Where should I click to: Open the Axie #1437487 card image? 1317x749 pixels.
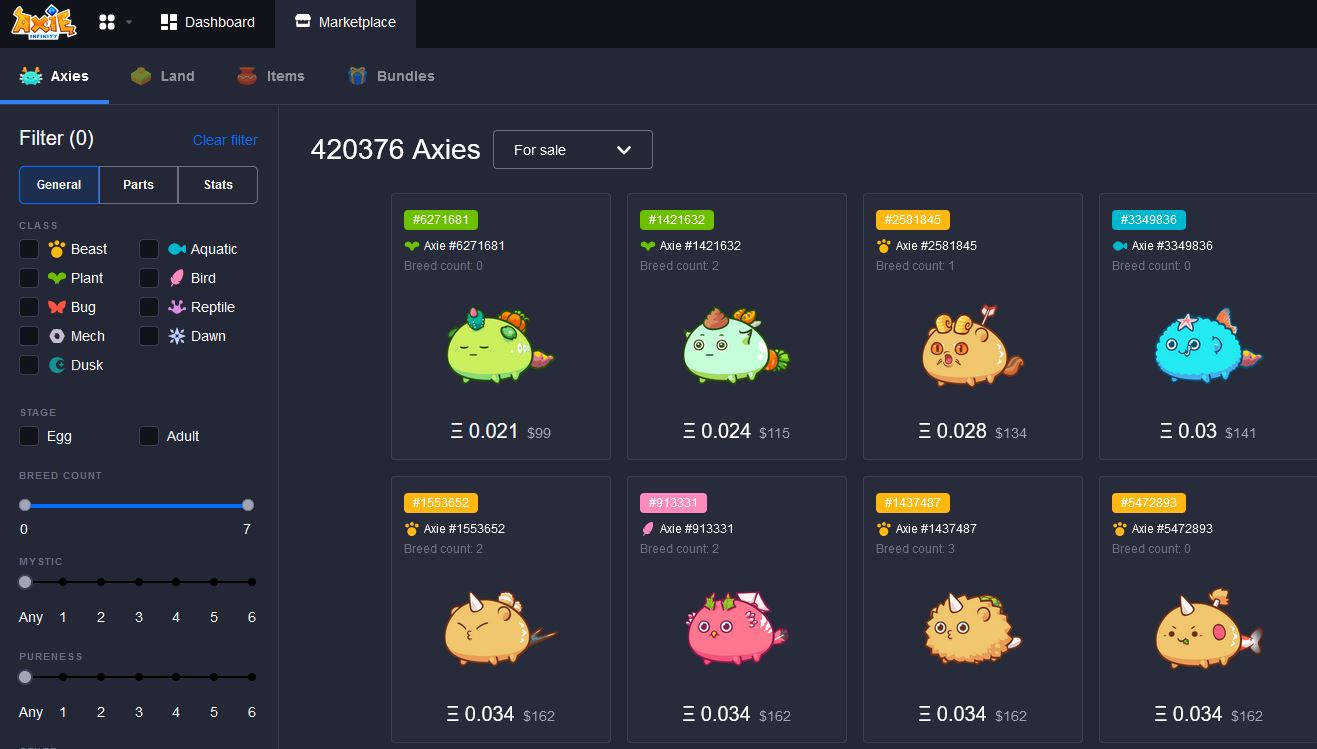pos(972,629)
